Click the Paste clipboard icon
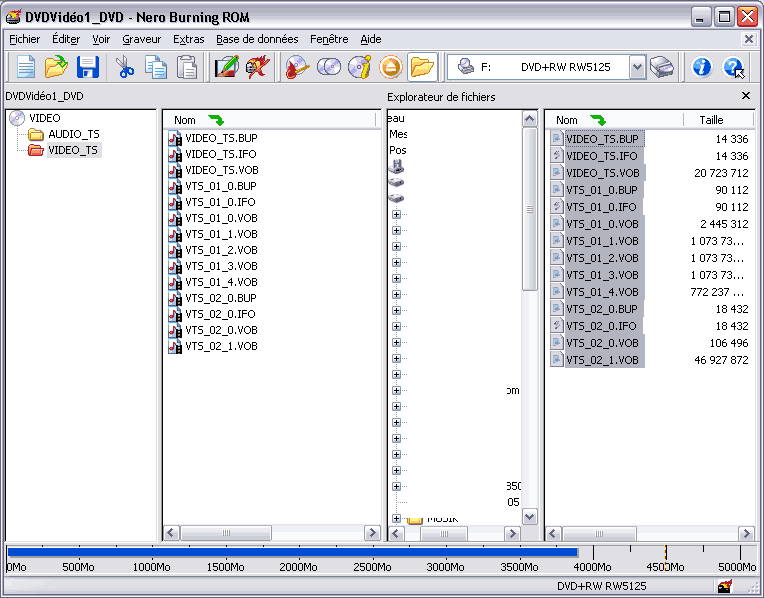 187,67
